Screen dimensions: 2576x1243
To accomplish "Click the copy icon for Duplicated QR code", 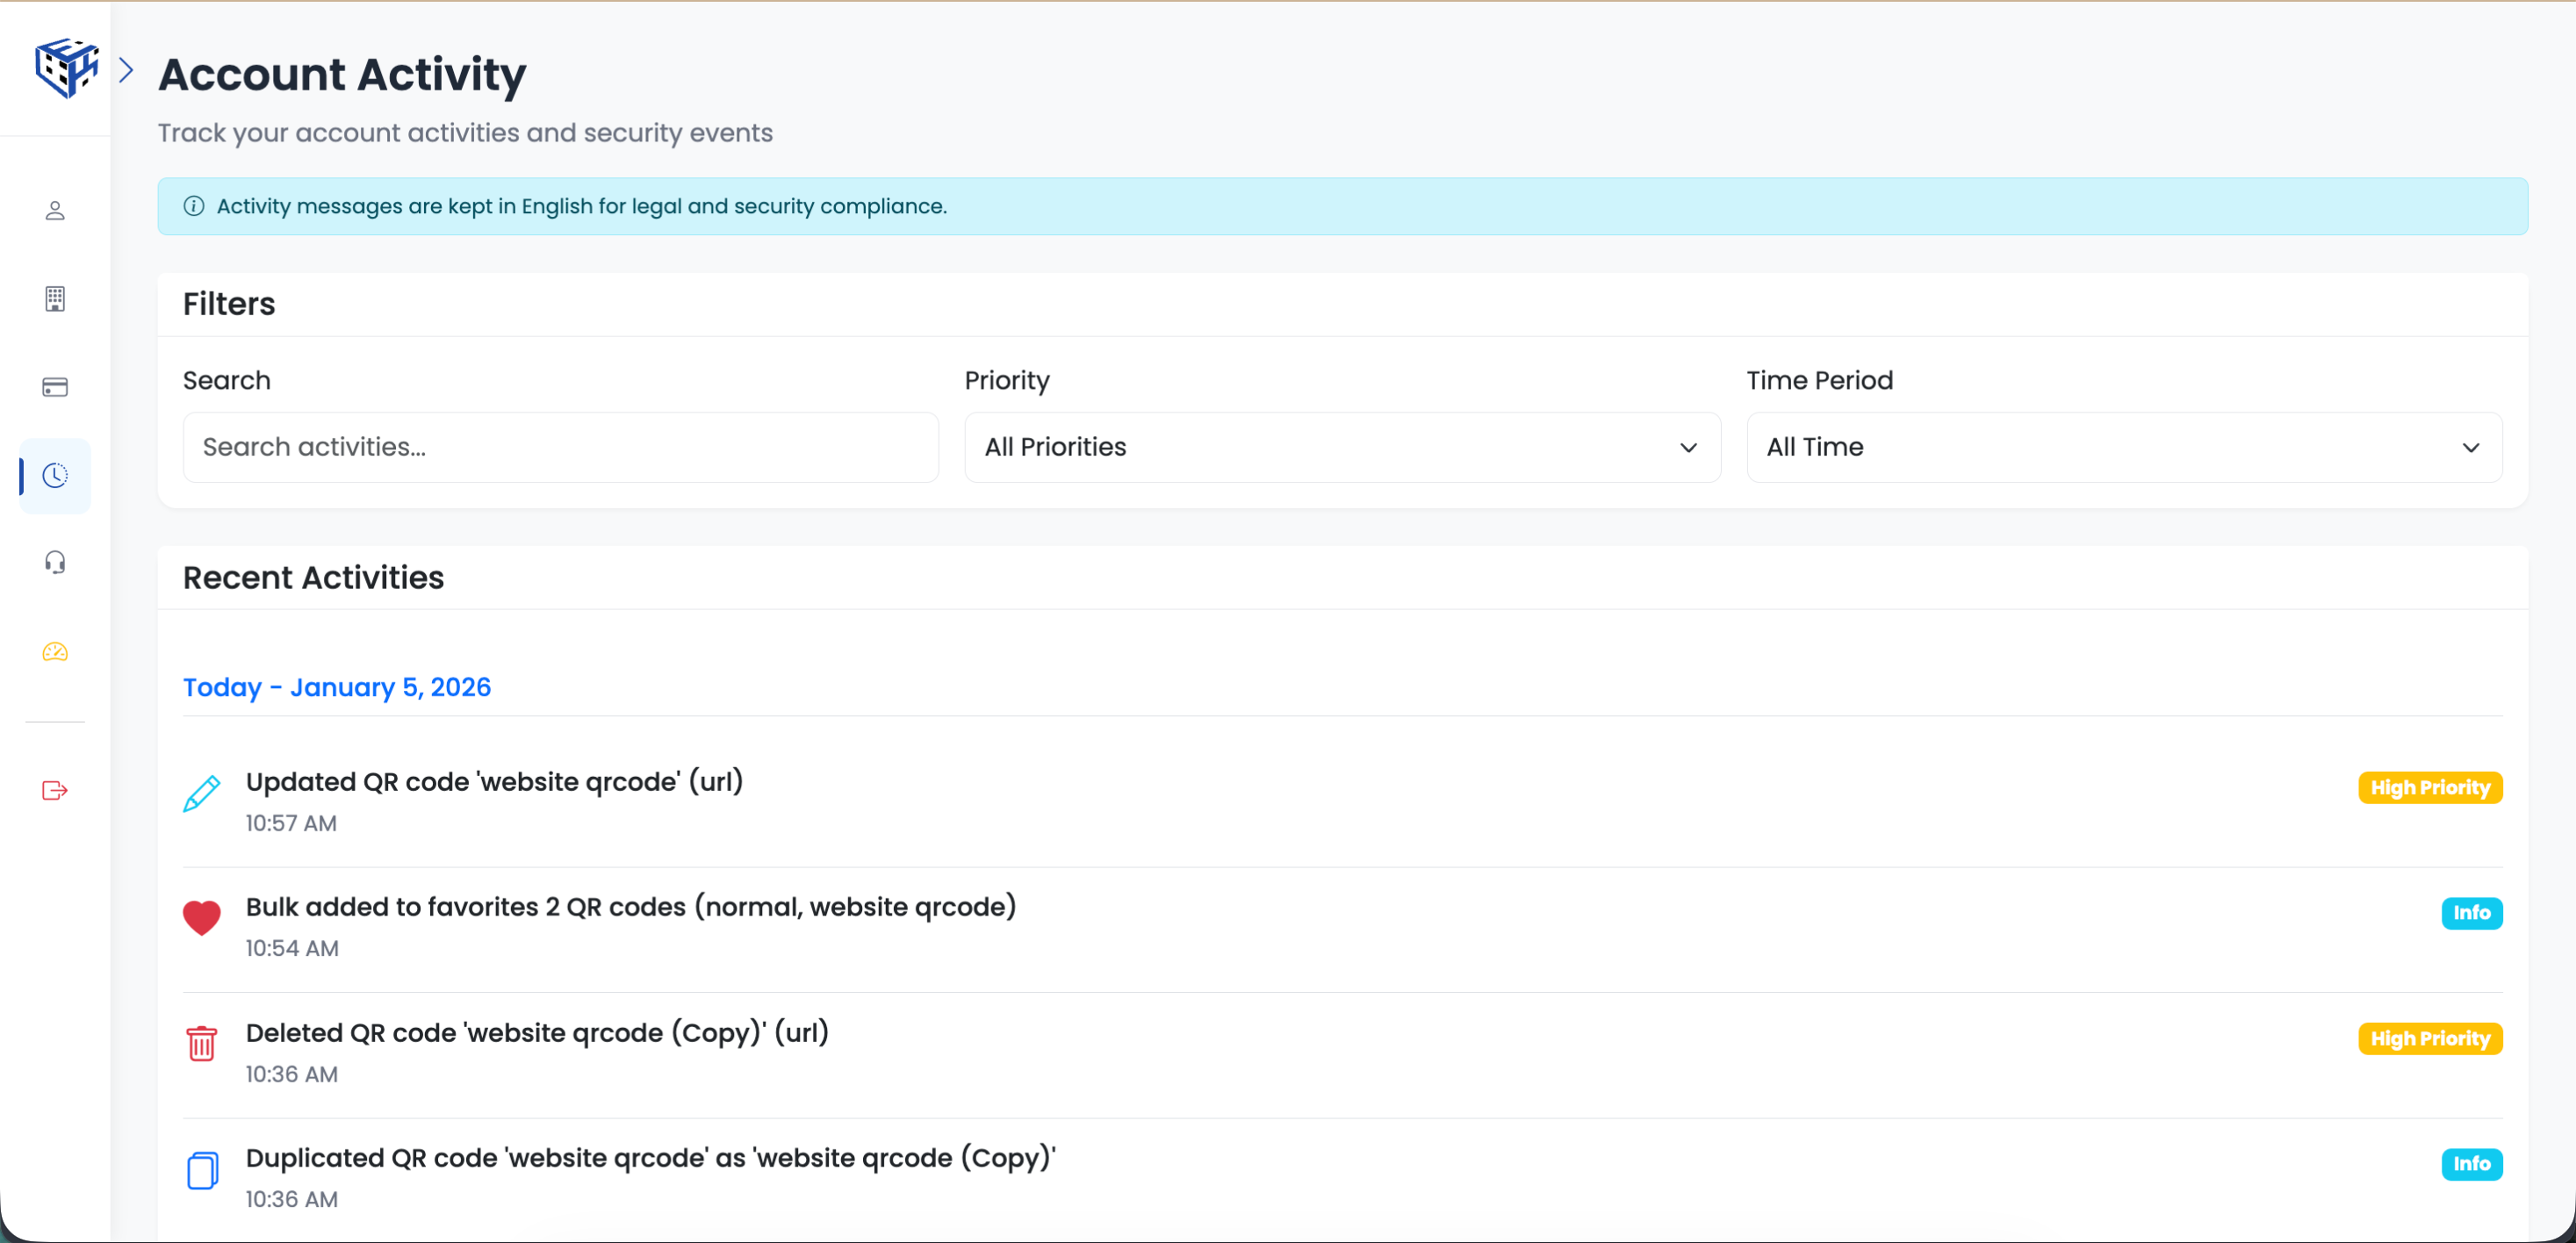I will [x=202, y=1170].
